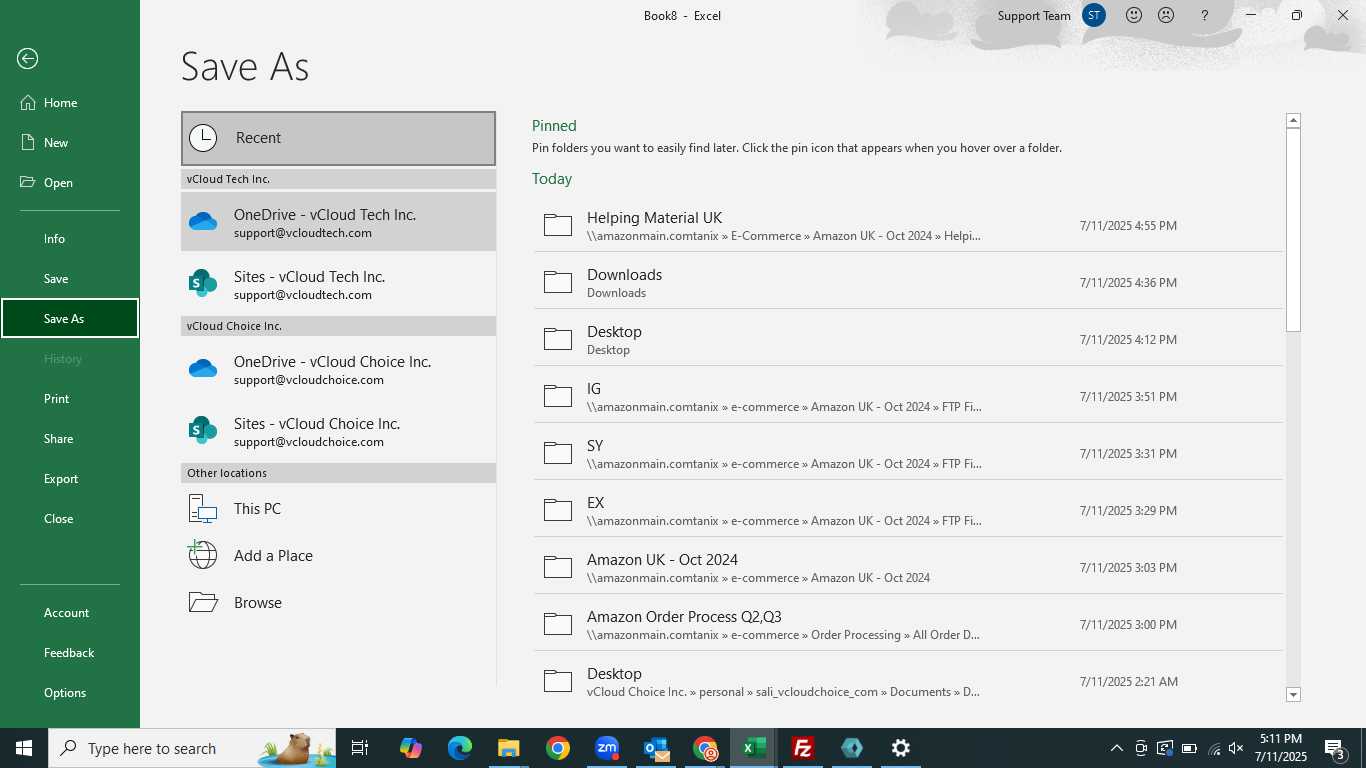This screenshot has width=1366, height=768.
Task: Open the help question mark icon
Action: tap(1205, 15)
